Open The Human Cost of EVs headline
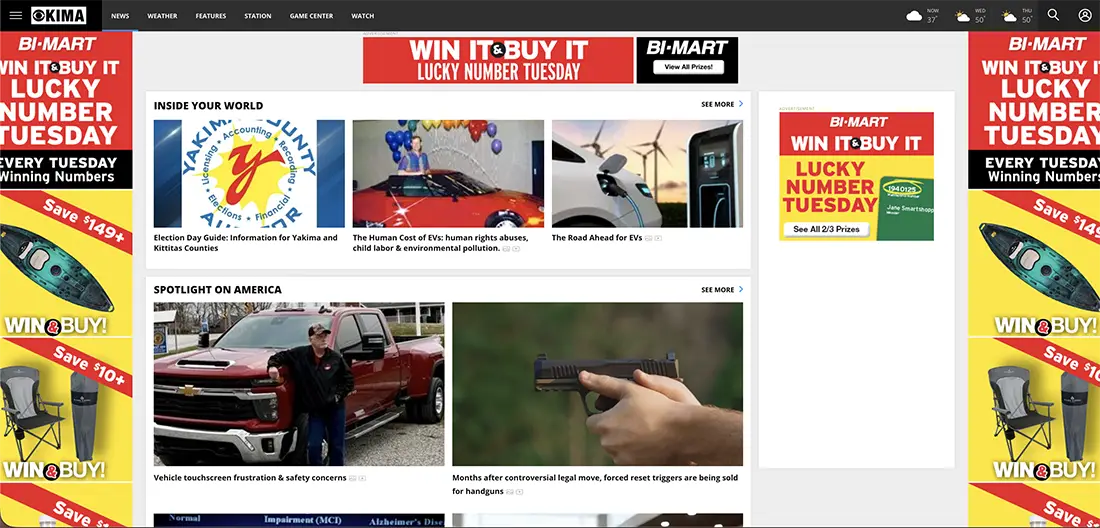This screenshot has width=1100, height=528. click(x=440, y=243)
